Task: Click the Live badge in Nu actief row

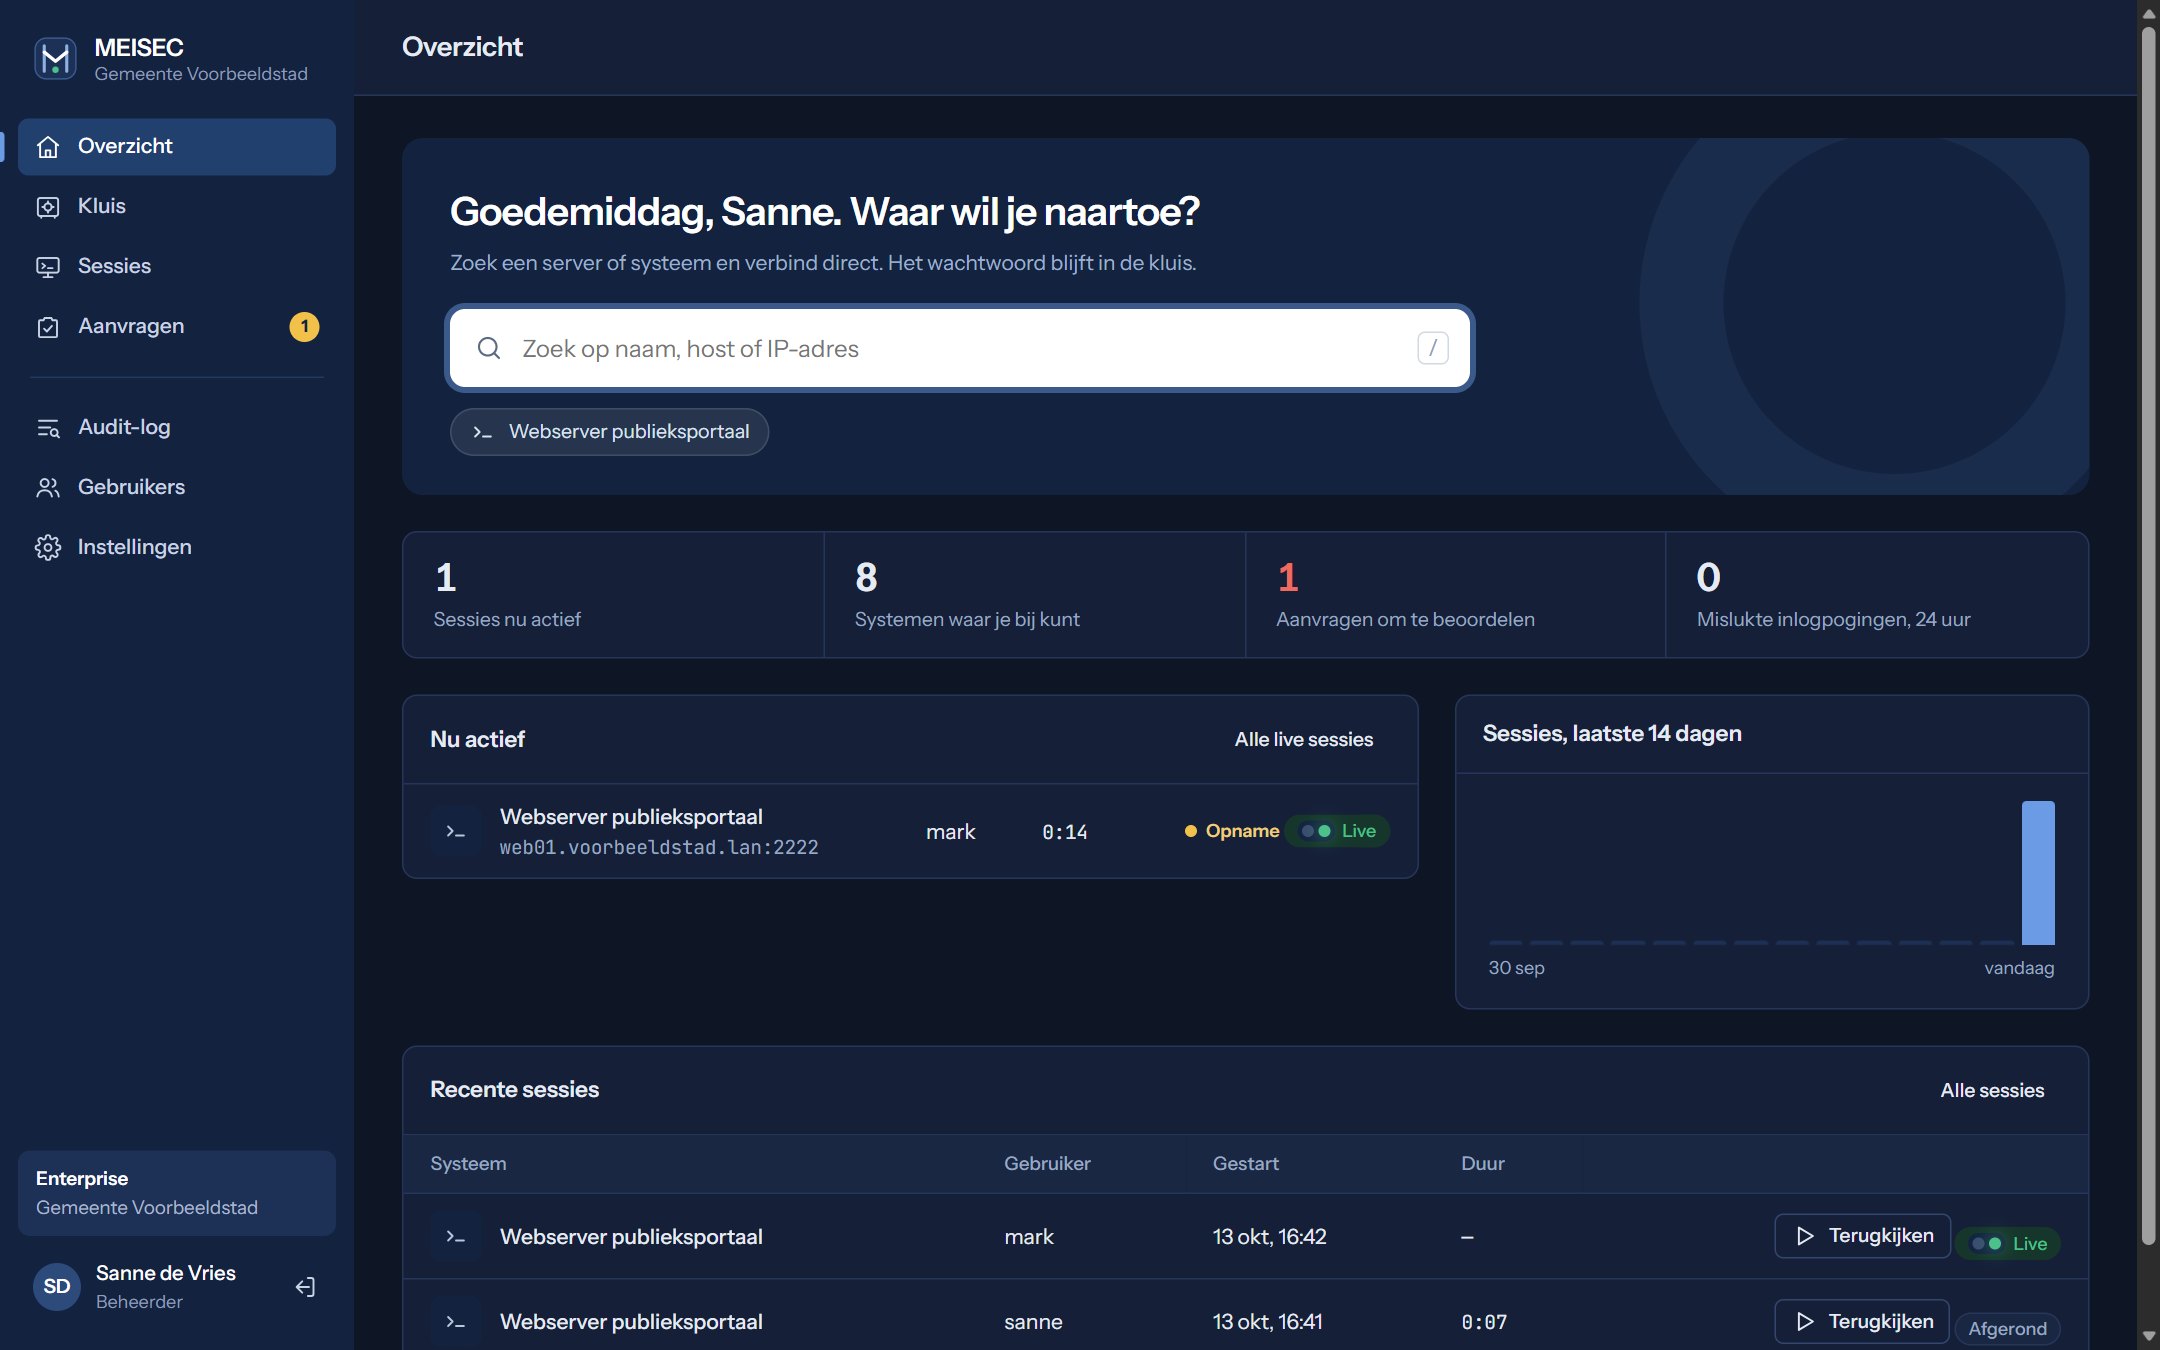Action: point(1337,831)
